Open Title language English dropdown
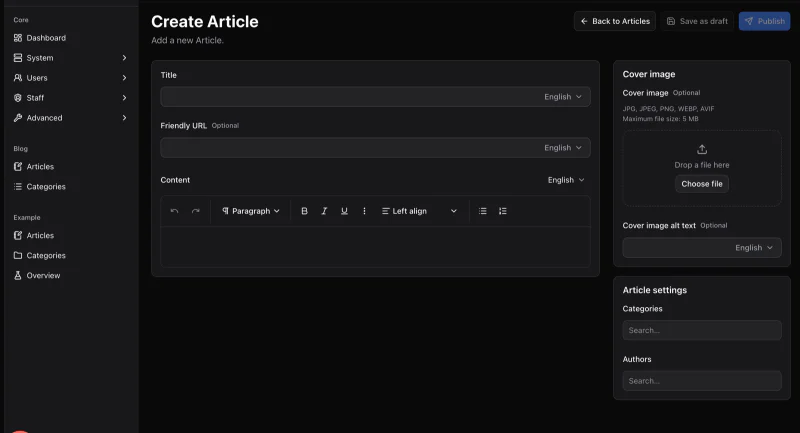 tap(563, 96)
